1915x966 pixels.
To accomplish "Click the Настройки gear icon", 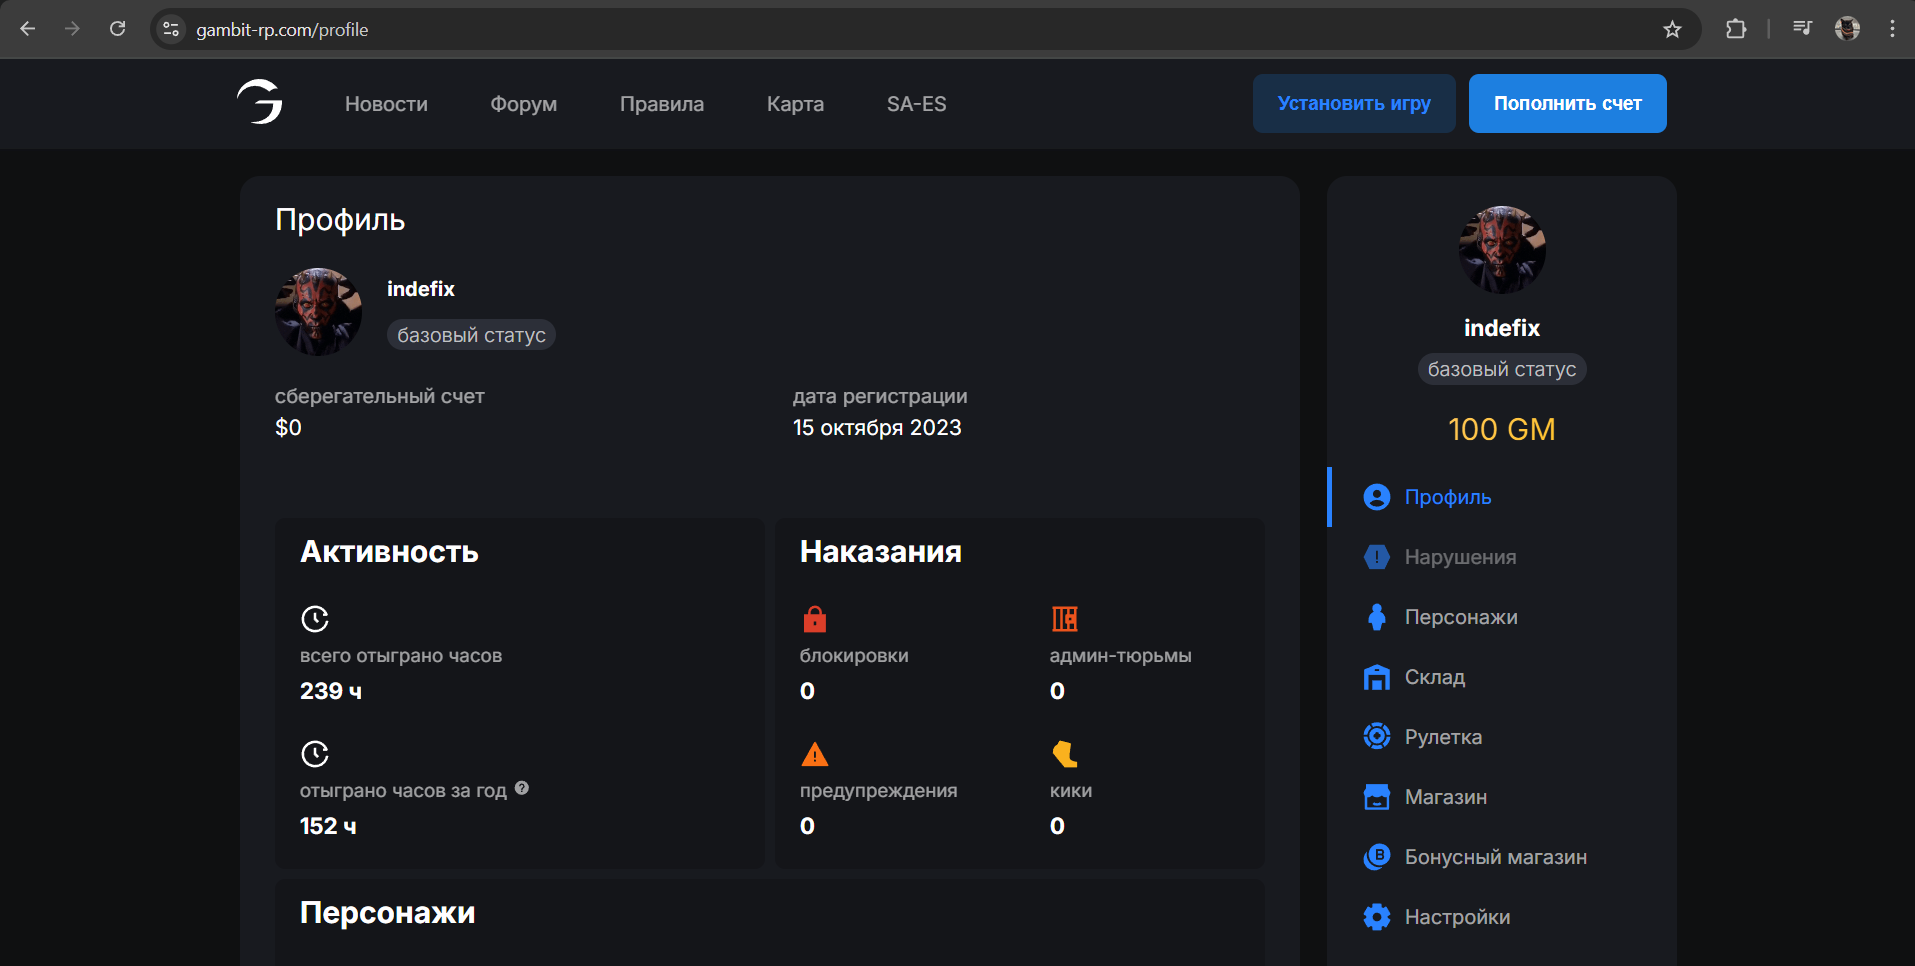I will tap(1377, 917).
